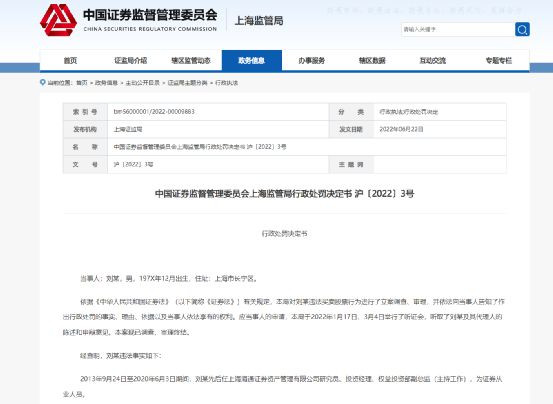Open the 专题专栏 navigation tab
The image size is (553, 404).
(498, 61)
